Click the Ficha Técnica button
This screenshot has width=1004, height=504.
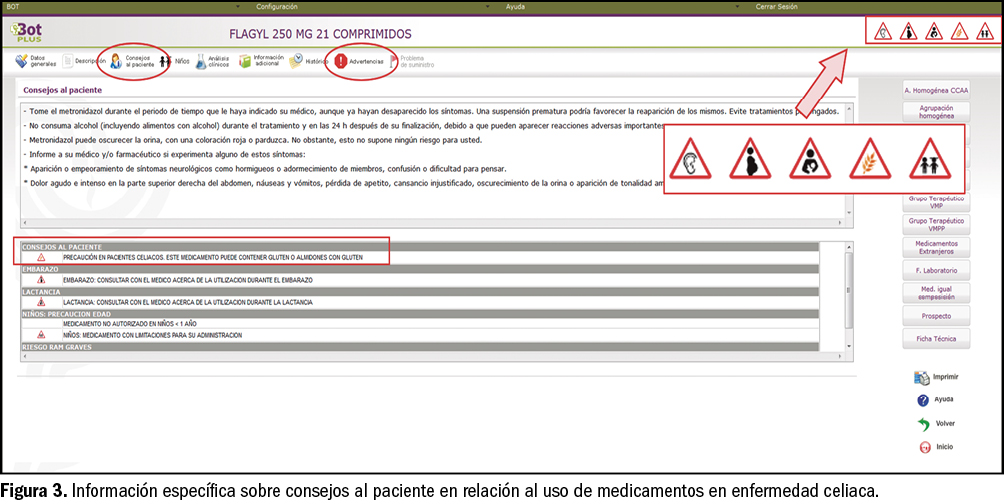935,339
